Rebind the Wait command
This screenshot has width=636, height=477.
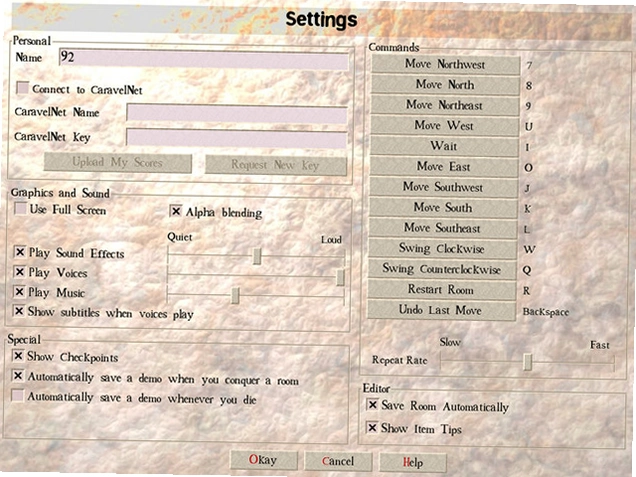click(x=444, y=146)
